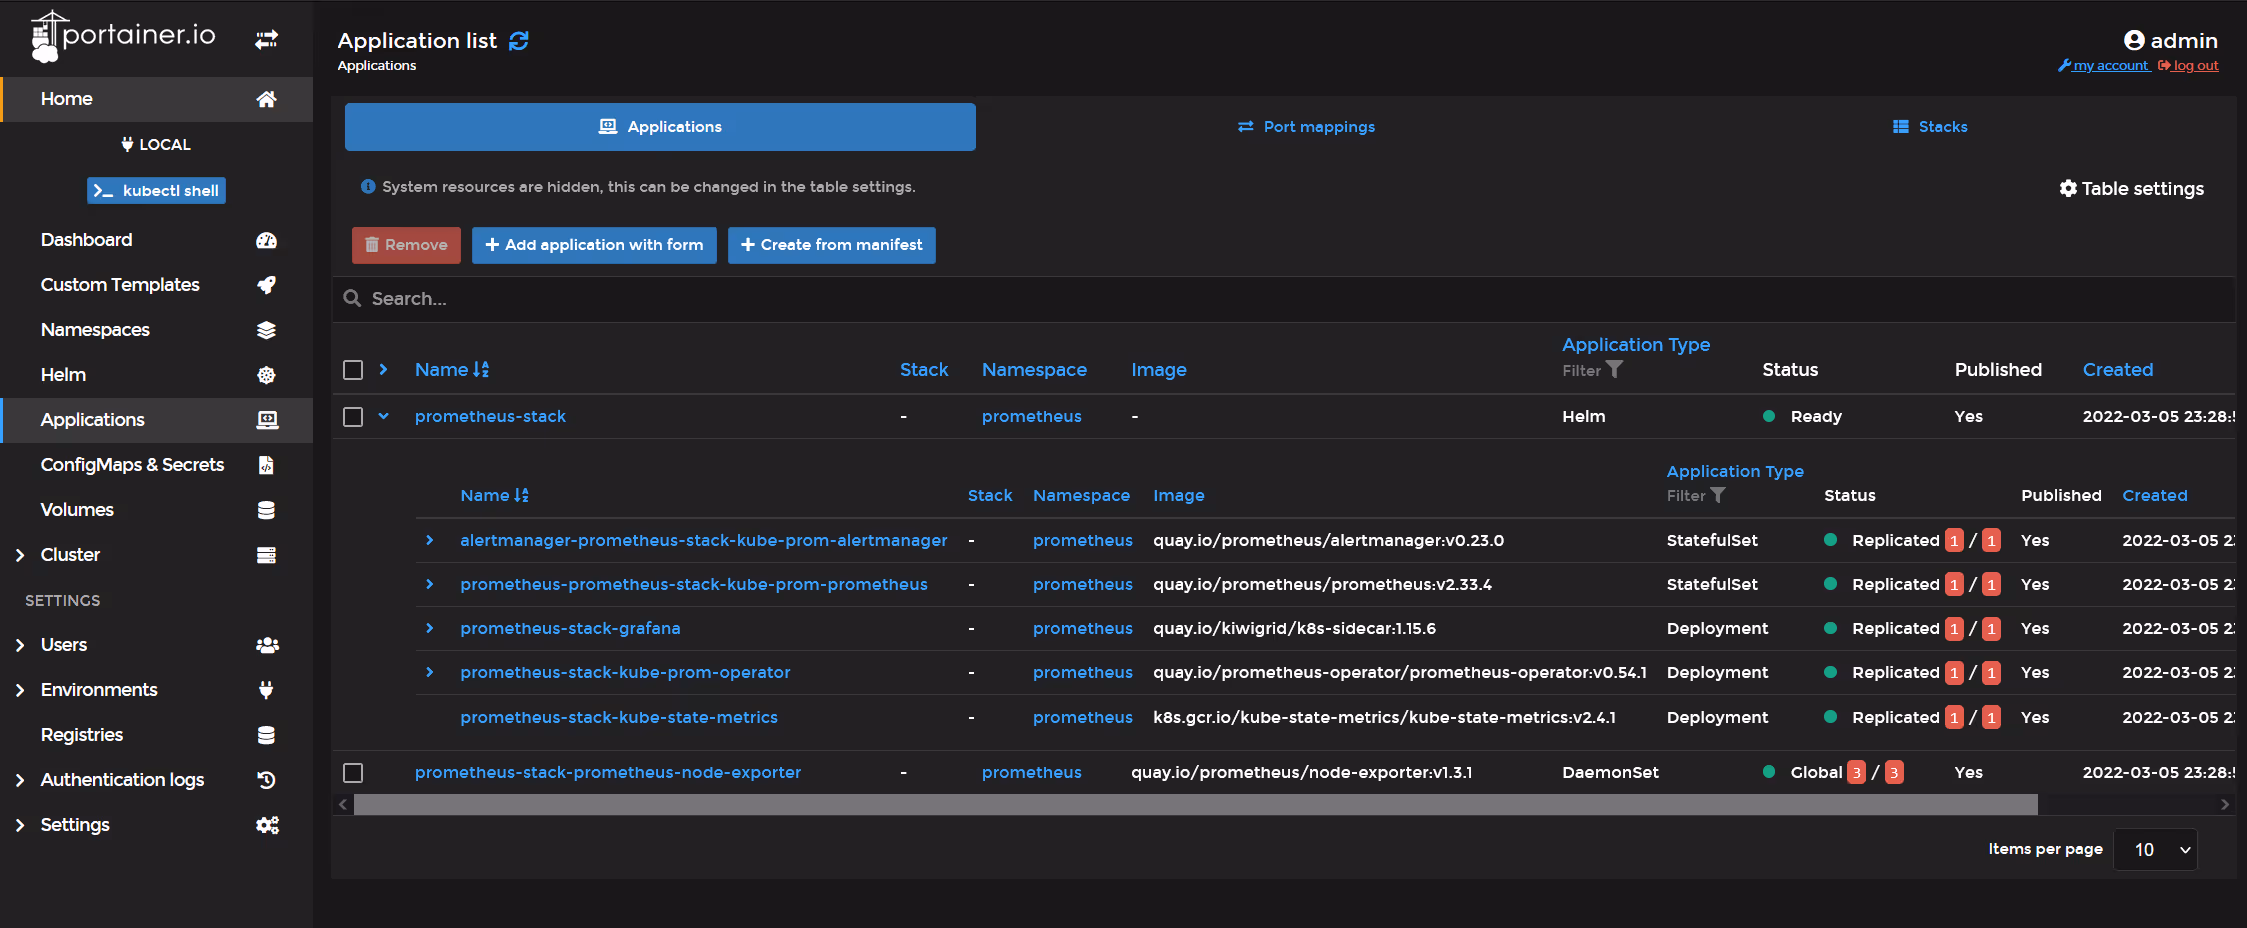The width and height of the screenshot is (2247, 928).
Task: Click the nested table filter funnel icon
Action: pos(1718,495)
